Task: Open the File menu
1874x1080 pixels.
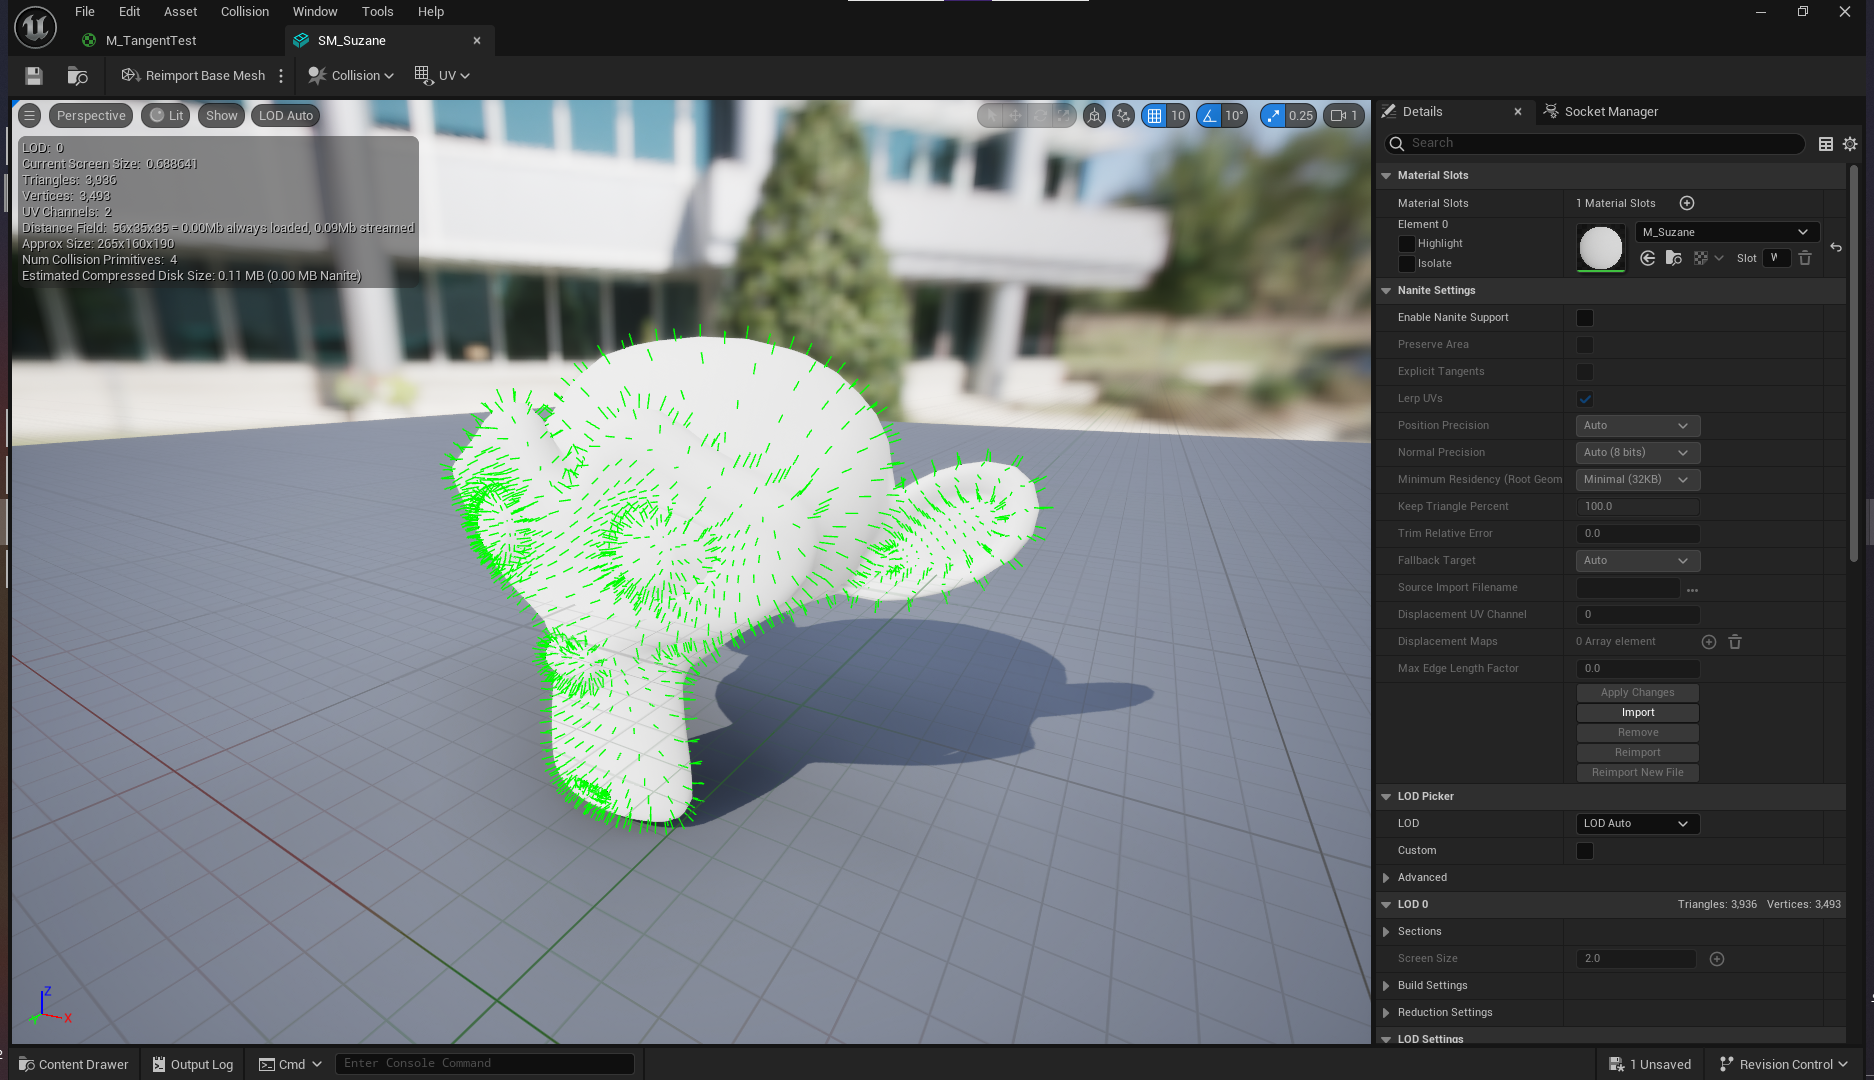Action: click(x=85, y=12)
